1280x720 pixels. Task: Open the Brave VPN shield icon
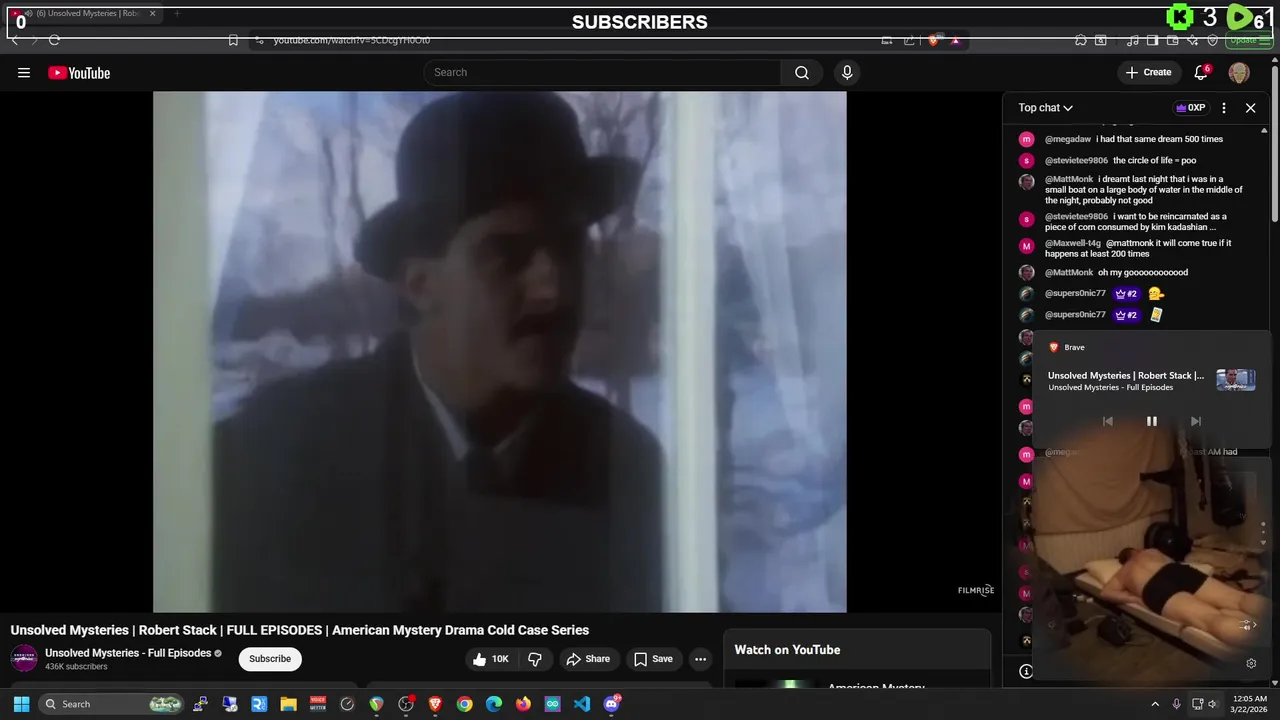(1213, 40)
